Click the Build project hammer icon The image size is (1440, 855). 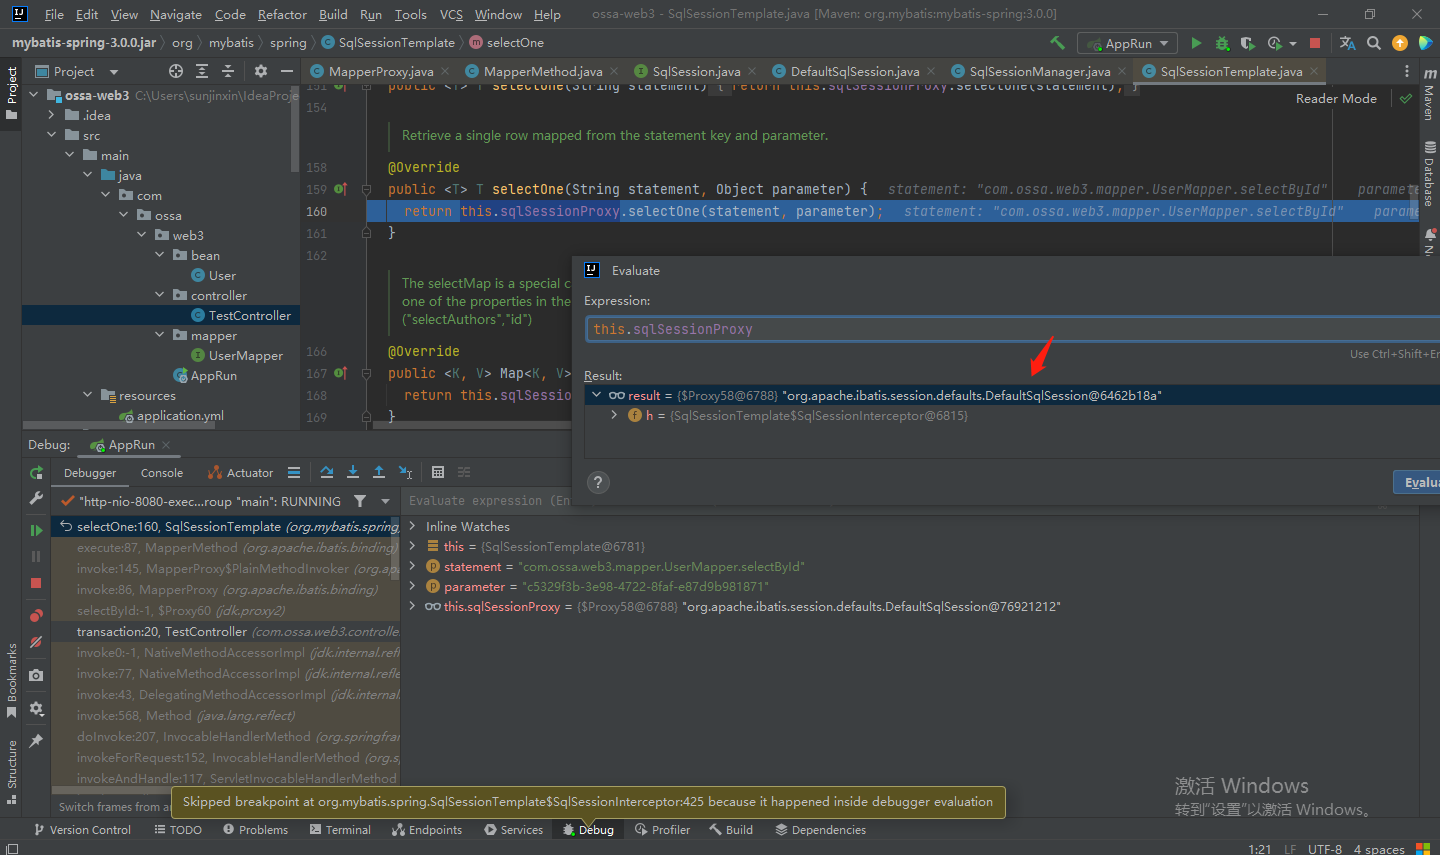coord(1057,43)
